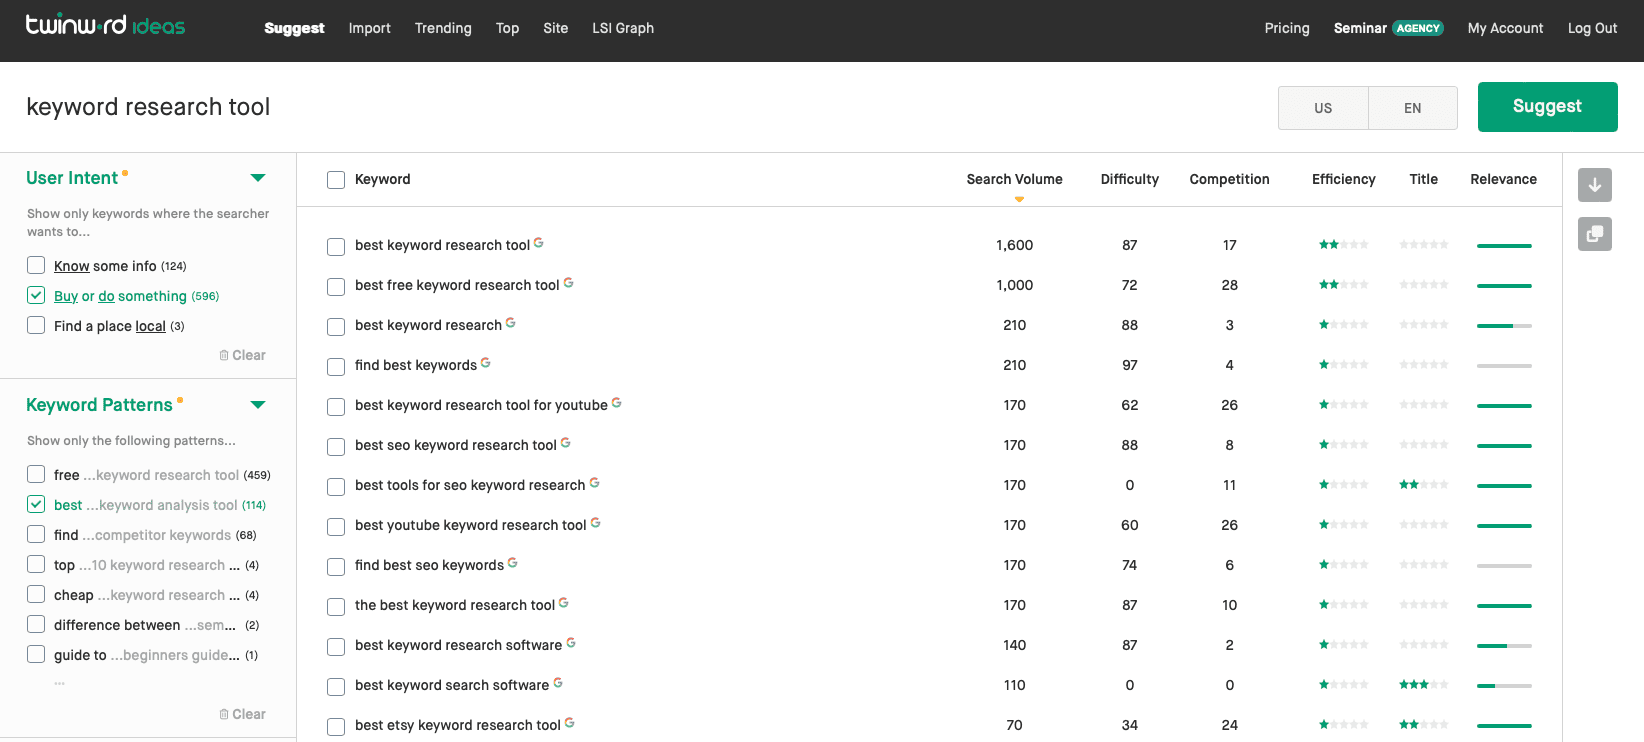Viewport: 1644px width, 742px height.
Task: Uncheck the best keyword pattern checkbox
Action: pyautogui.click(x=36, y=504)
